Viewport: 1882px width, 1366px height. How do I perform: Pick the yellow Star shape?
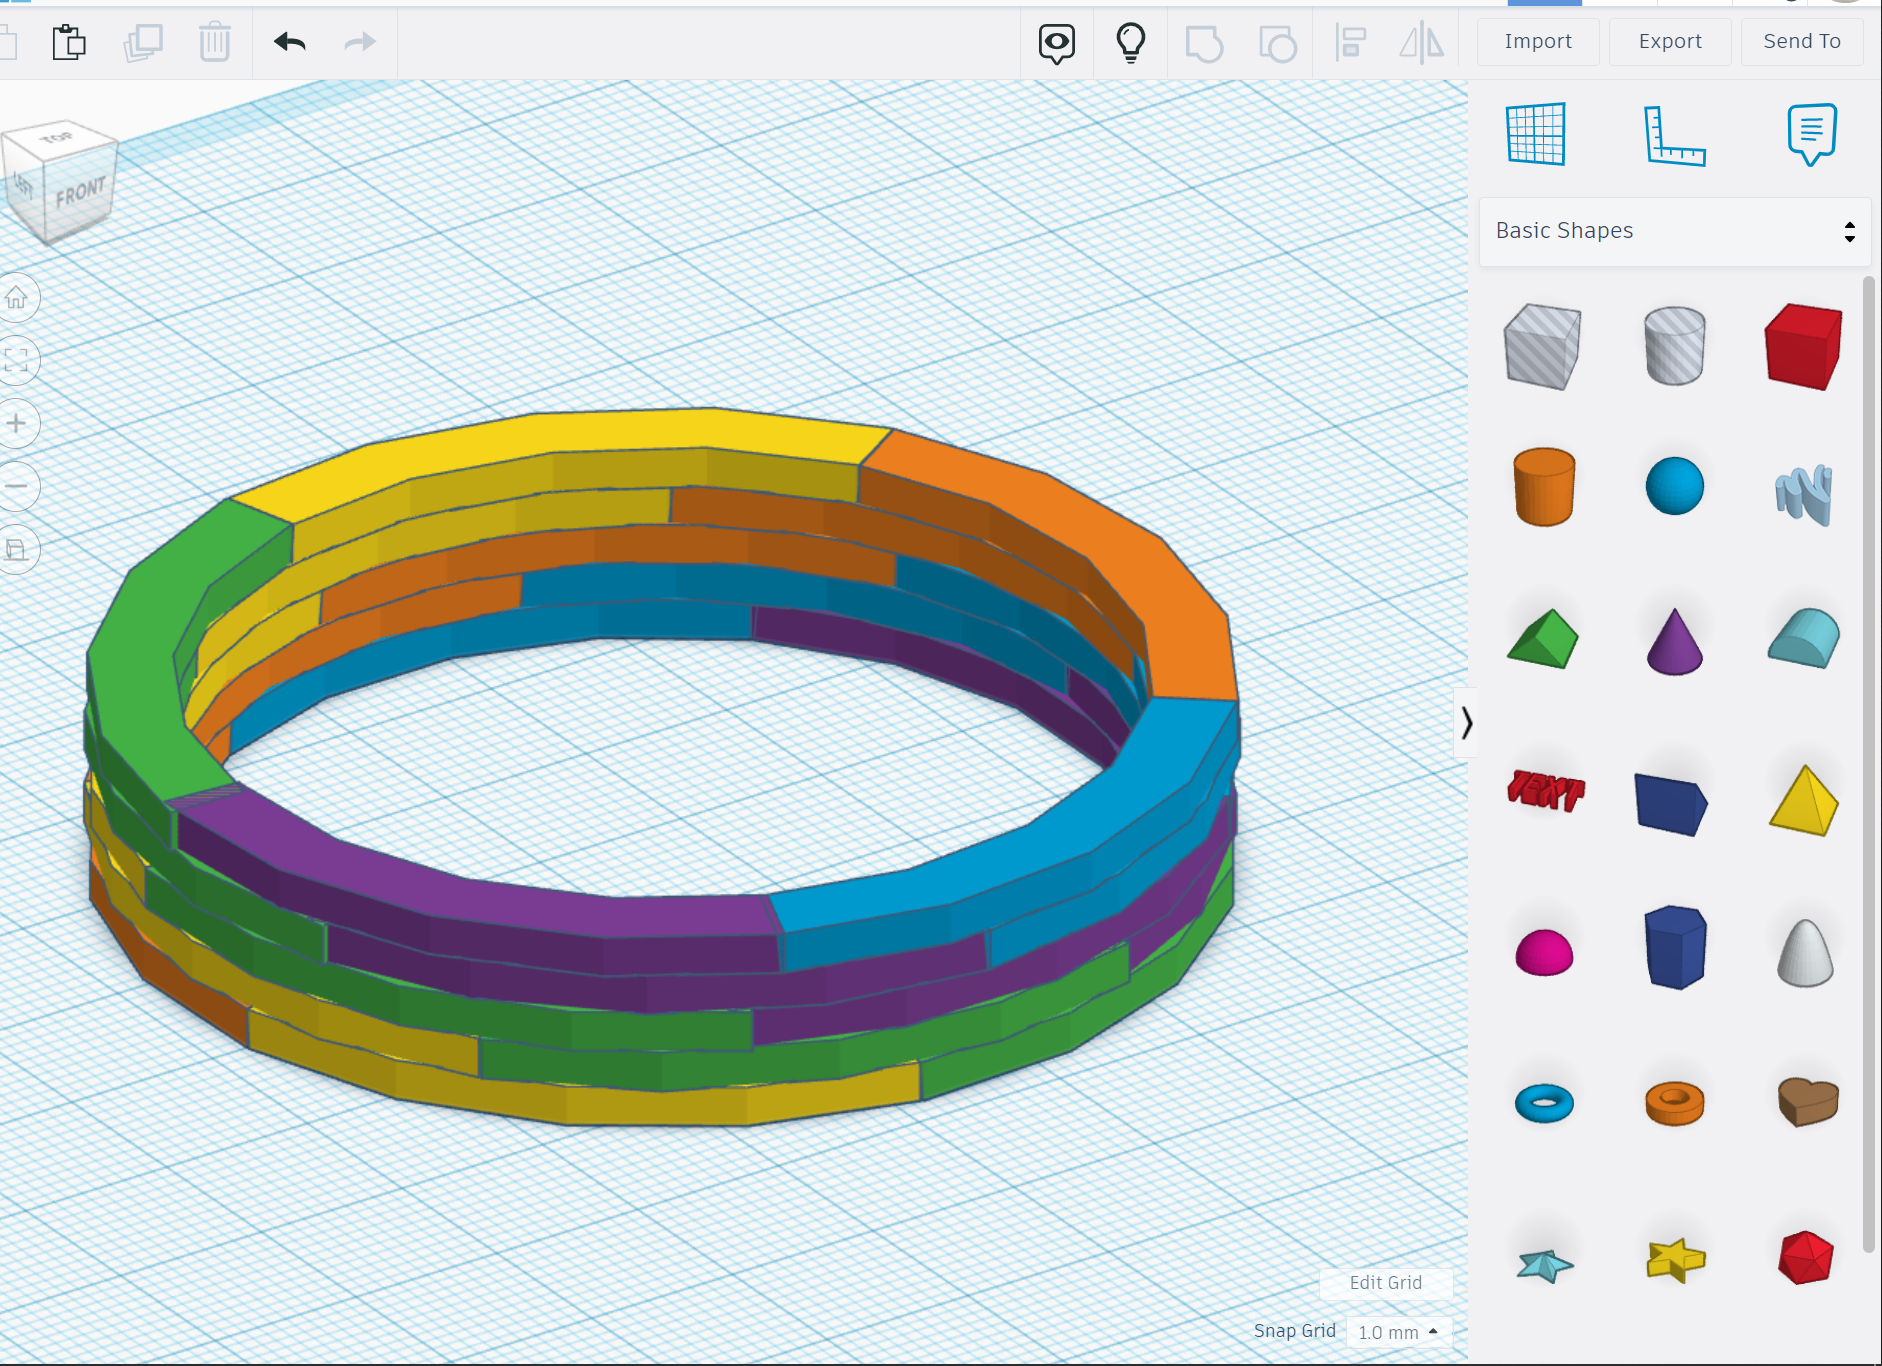(1675, 1260)
